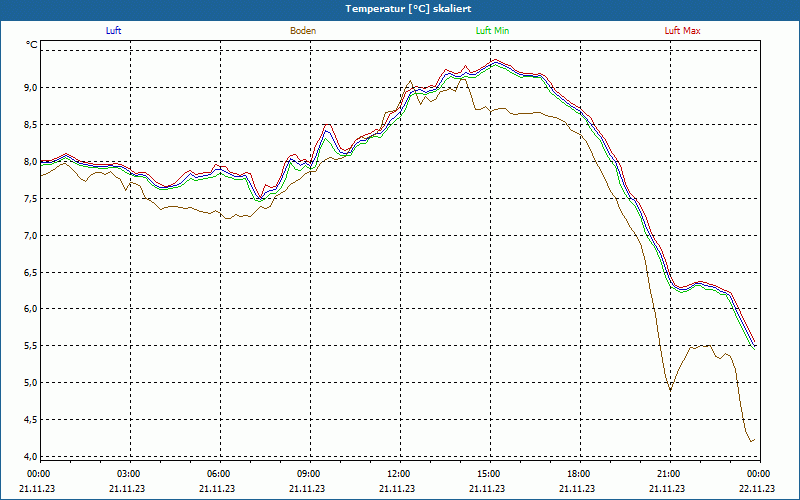Click the 'Boden' legend label
Screen dimensions: 800x500
(303, 31)
